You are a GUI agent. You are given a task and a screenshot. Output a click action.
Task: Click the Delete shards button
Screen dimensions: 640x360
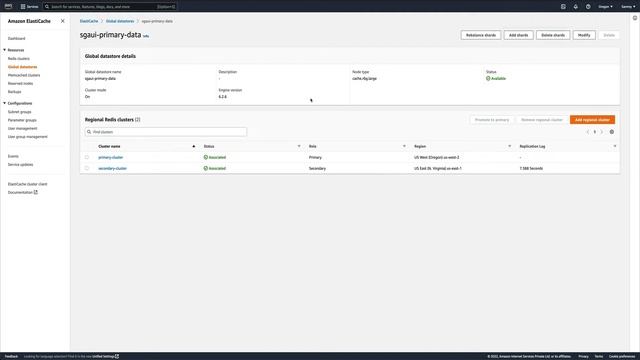(x=553, y=35)
